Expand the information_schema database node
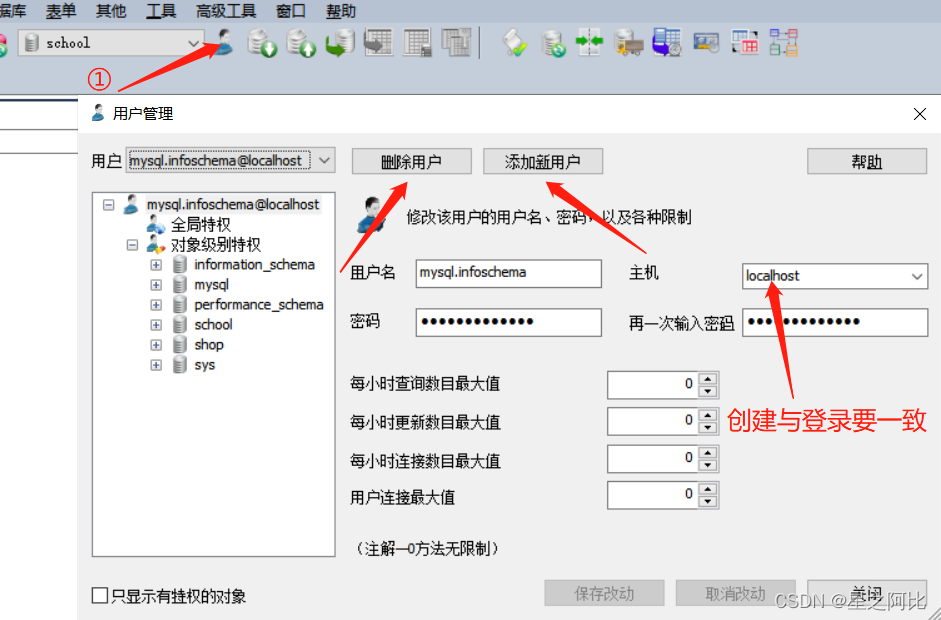Image resolution: width=941 pixels, height=620 pixels. click(156, 265)
